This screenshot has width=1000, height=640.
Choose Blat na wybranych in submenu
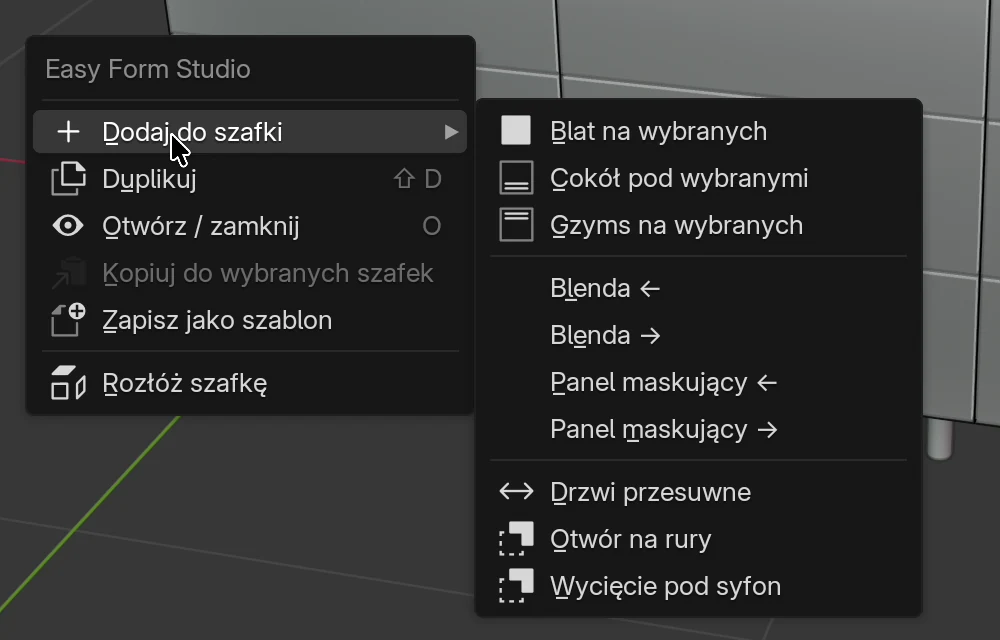point(699,131)
